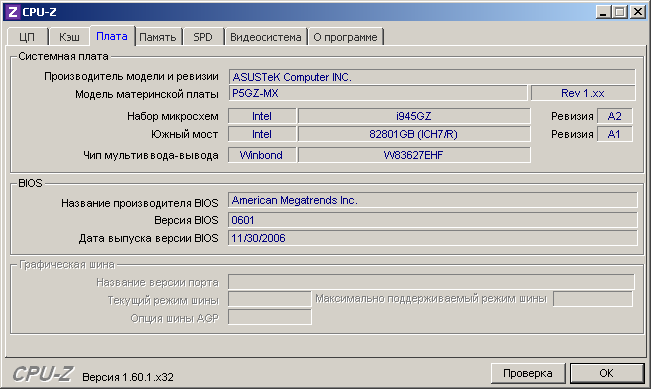Go to the Видеосистема tab

tap(266, 37)
